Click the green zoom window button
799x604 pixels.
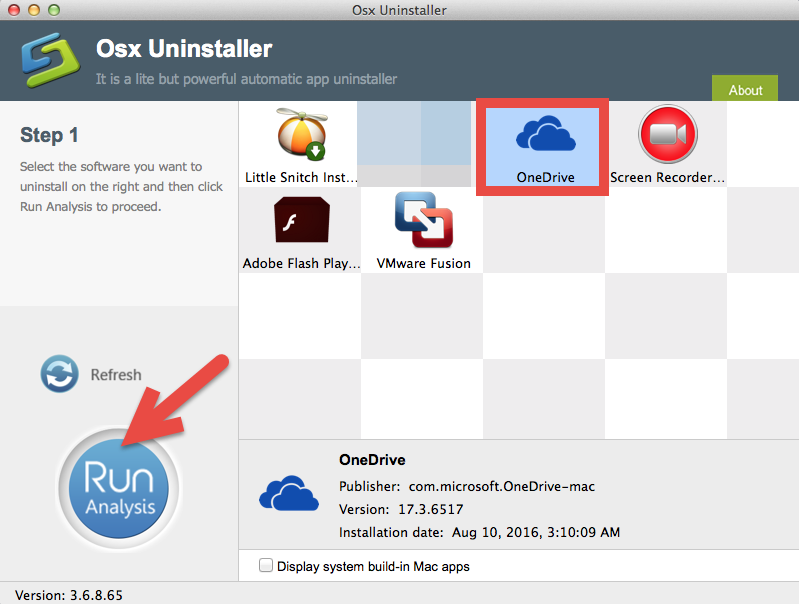coord(54,10)
